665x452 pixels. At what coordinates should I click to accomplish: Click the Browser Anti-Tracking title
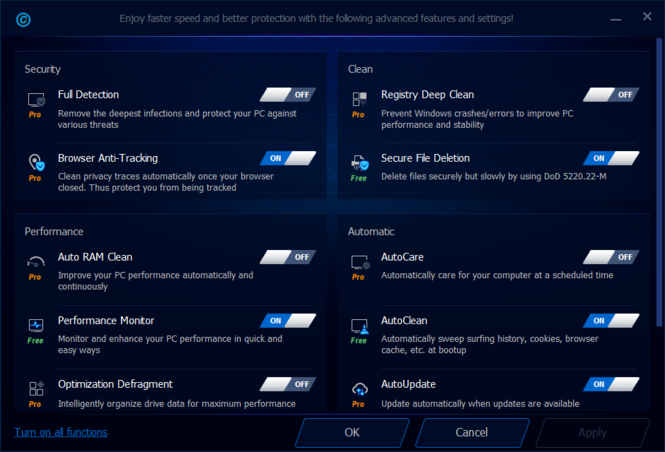coord(108,158)
